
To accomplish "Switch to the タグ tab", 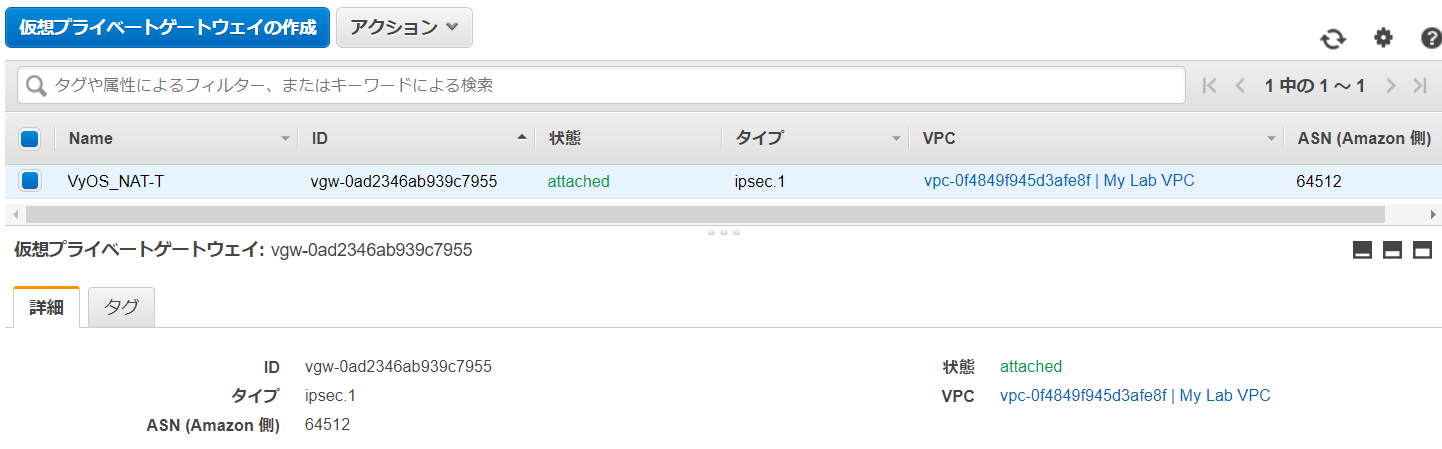I will pyautogui.click(x=122, y=307).
